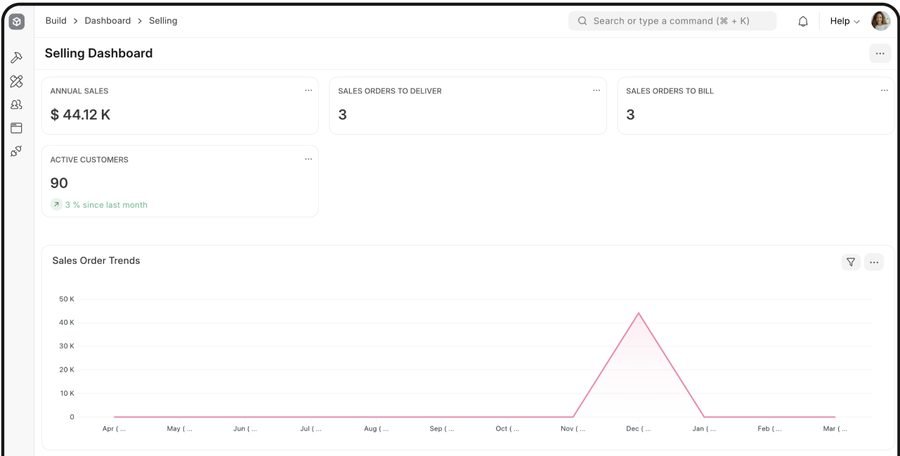Focus the search or type a command field
The image size is (900, 456).
click(x=672, y=21)
